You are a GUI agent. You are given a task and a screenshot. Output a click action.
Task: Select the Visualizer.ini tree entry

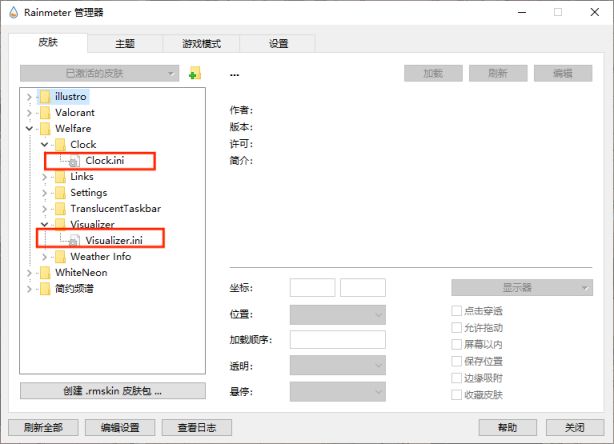pos(114,240)
